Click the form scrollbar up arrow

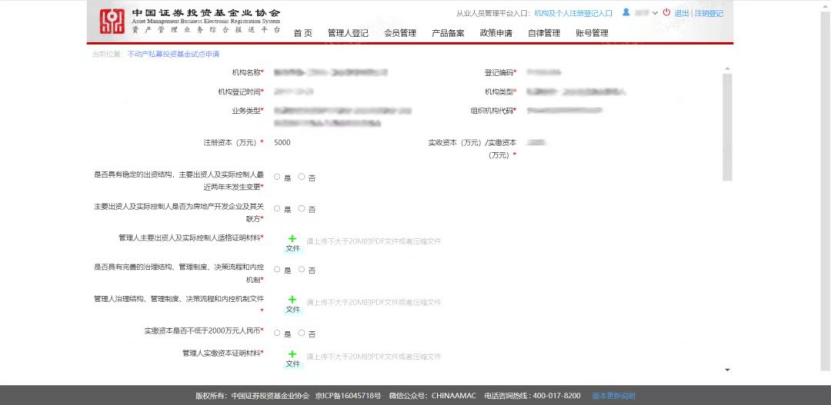click(727, 69)
